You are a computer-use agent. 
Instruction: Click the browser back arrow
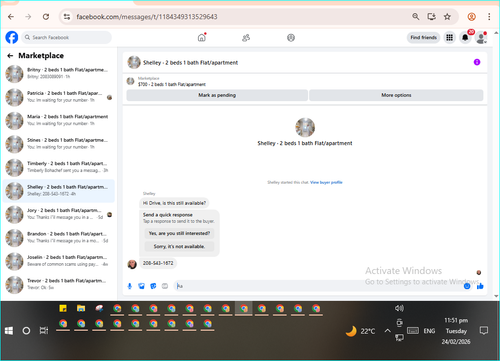point(11,17)
